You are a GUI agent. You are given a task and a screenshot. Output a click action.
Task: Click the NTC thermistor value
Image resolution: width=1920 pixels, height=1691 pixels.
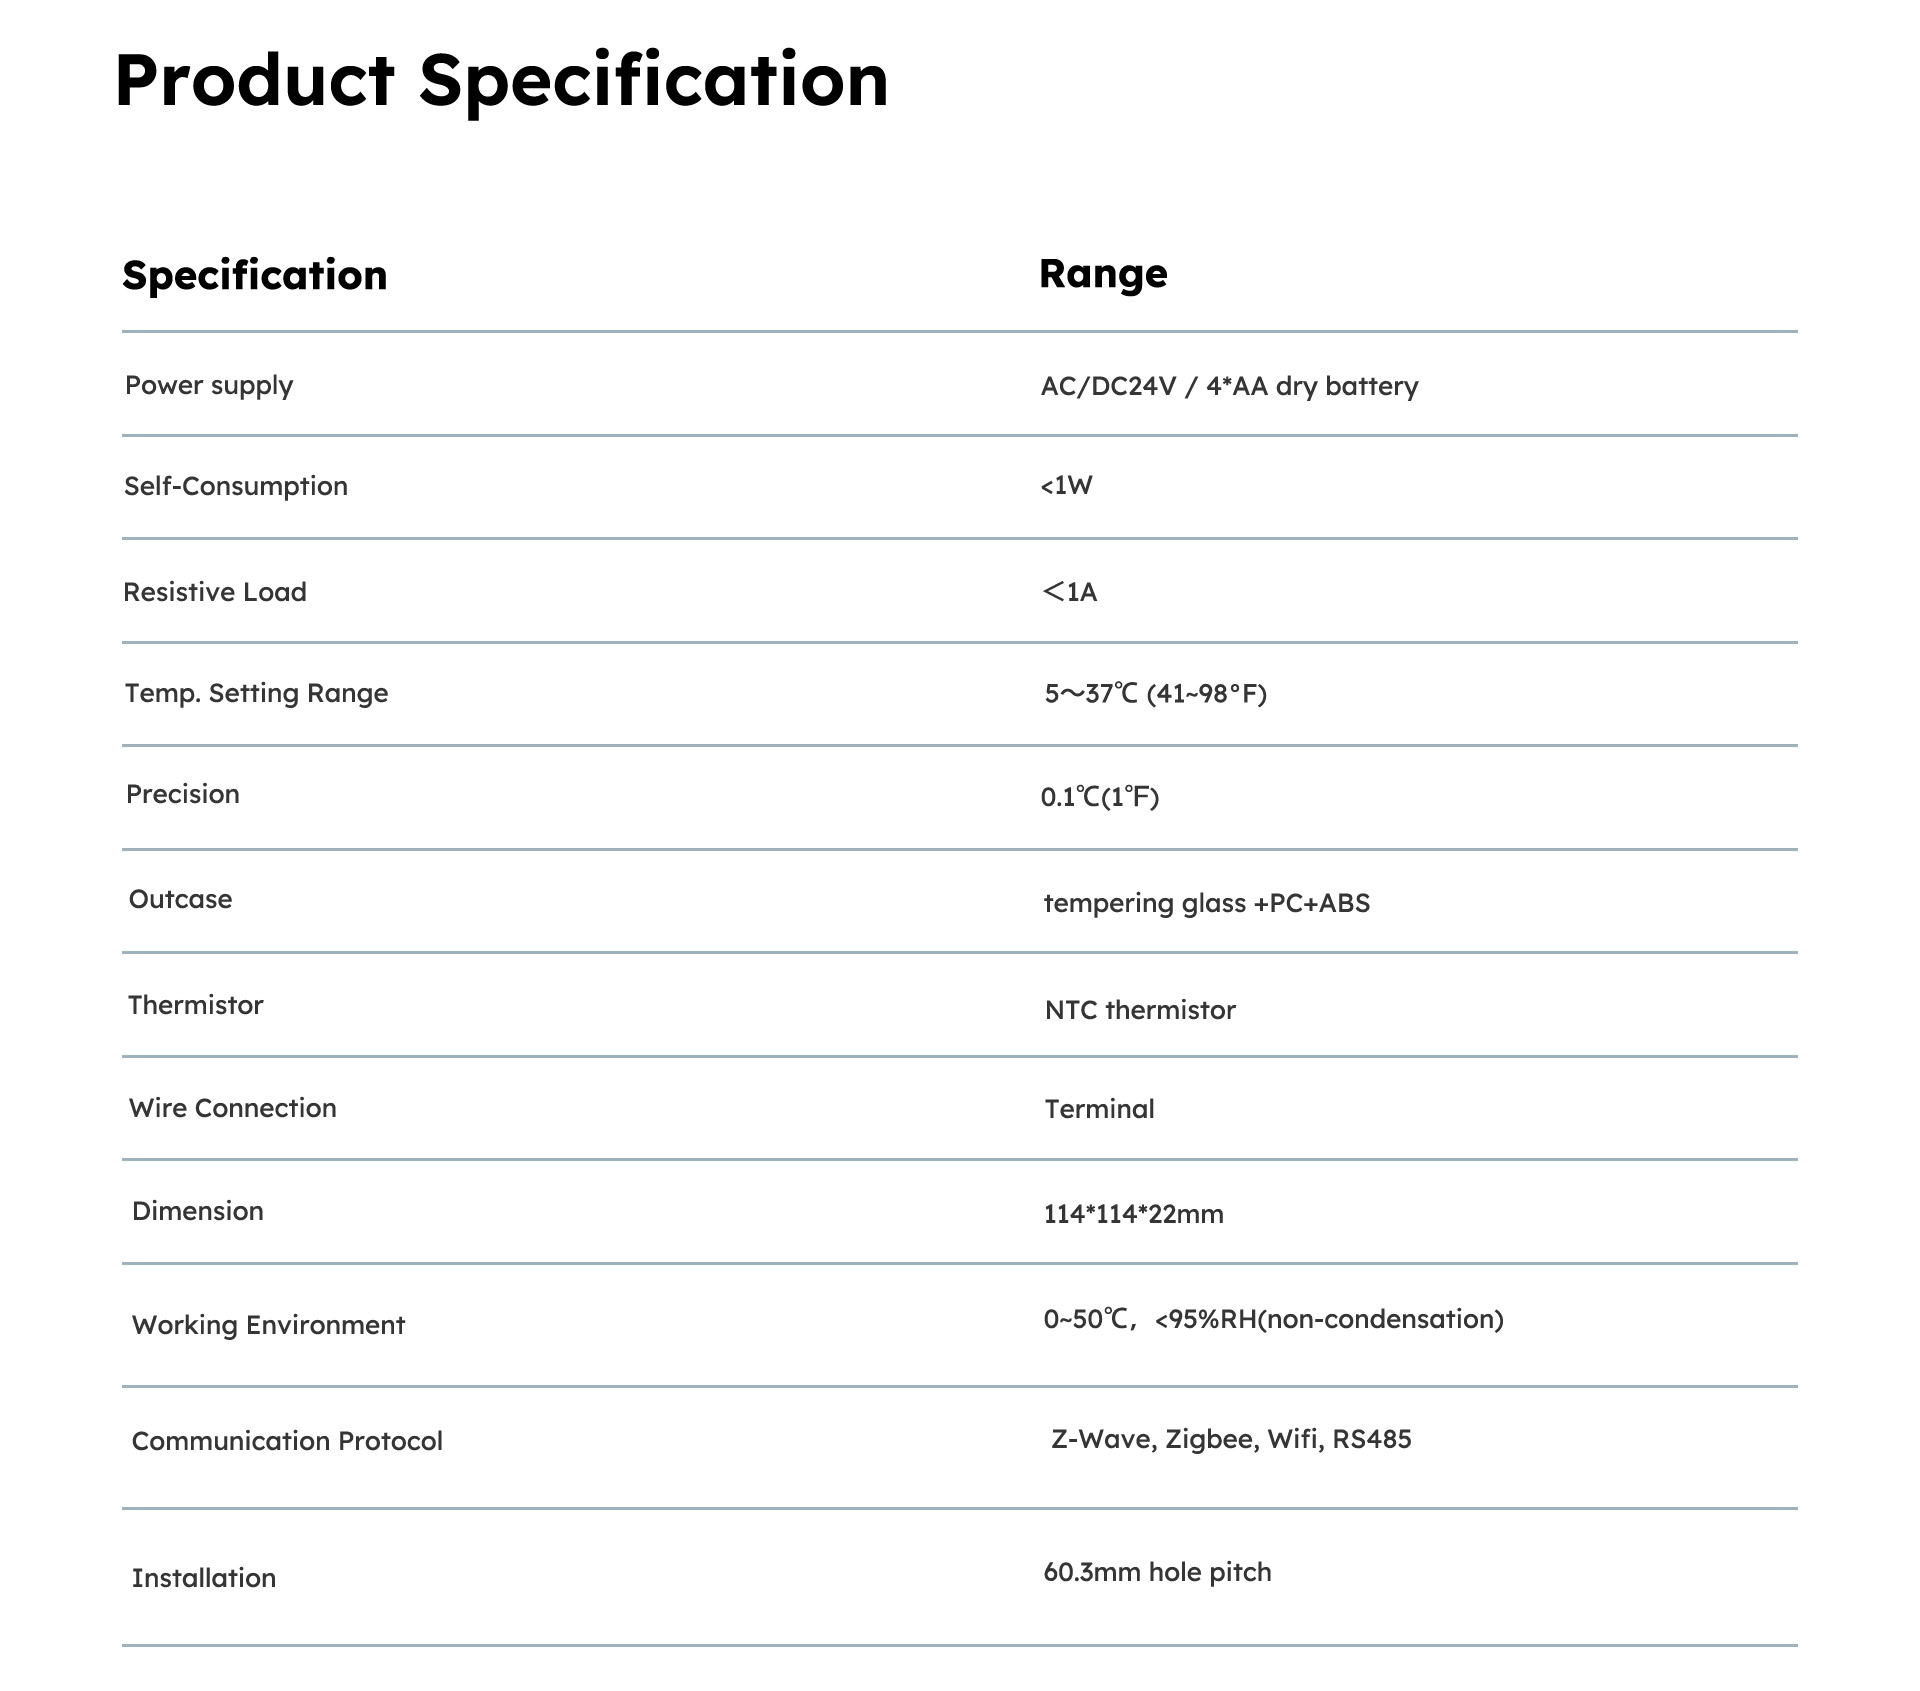(x=1140, y=1010)
